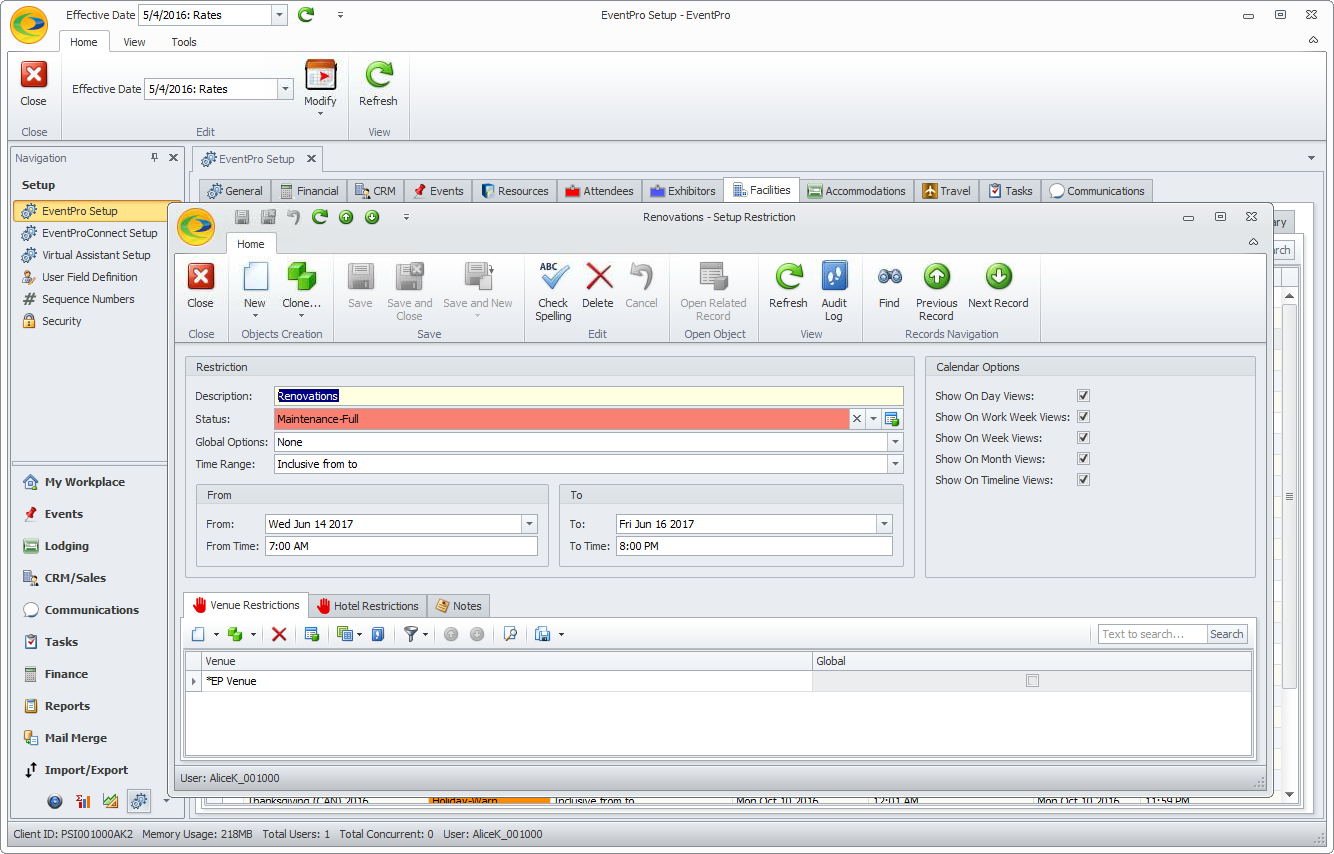Open Effective Date dropdown in title bar
This screenshot has width=1334, height=854.
click(x=279, y=15)
